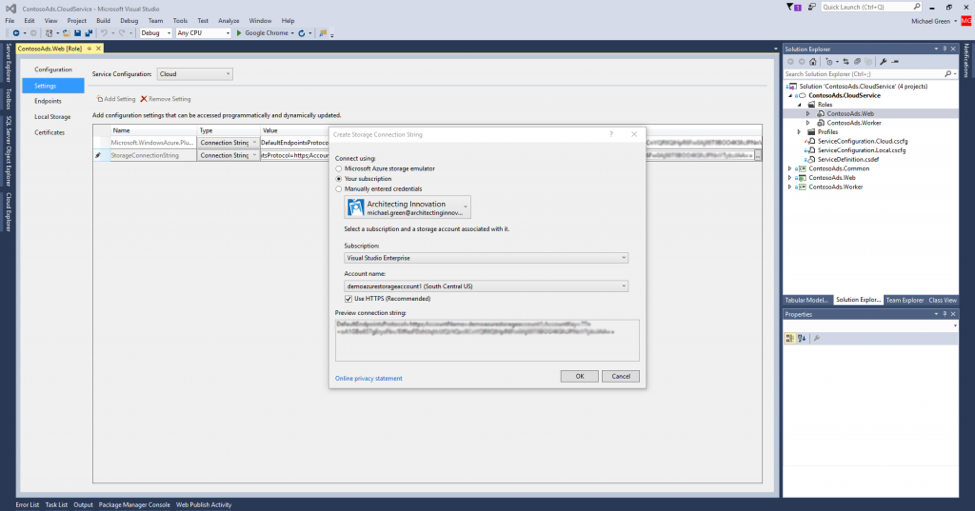Open Type dropdown for StorageConnectionString row
This screenshot has width=975, height=511.
[254, 155]
